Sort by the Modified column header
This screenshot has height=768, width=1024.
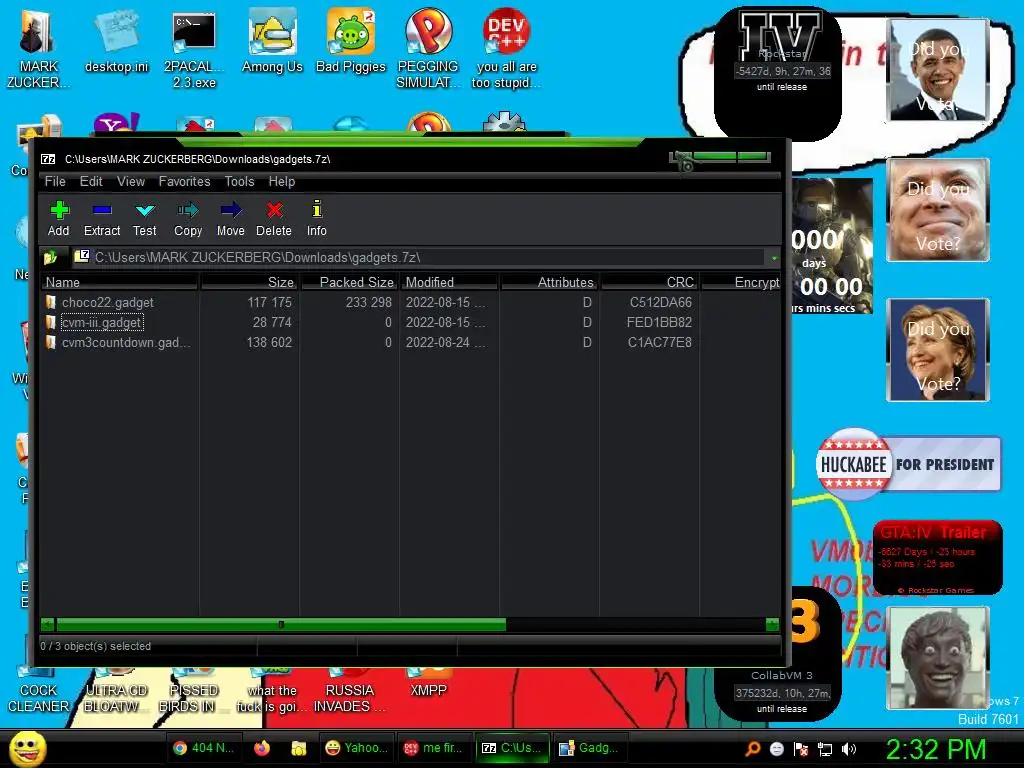click(449, 282)
